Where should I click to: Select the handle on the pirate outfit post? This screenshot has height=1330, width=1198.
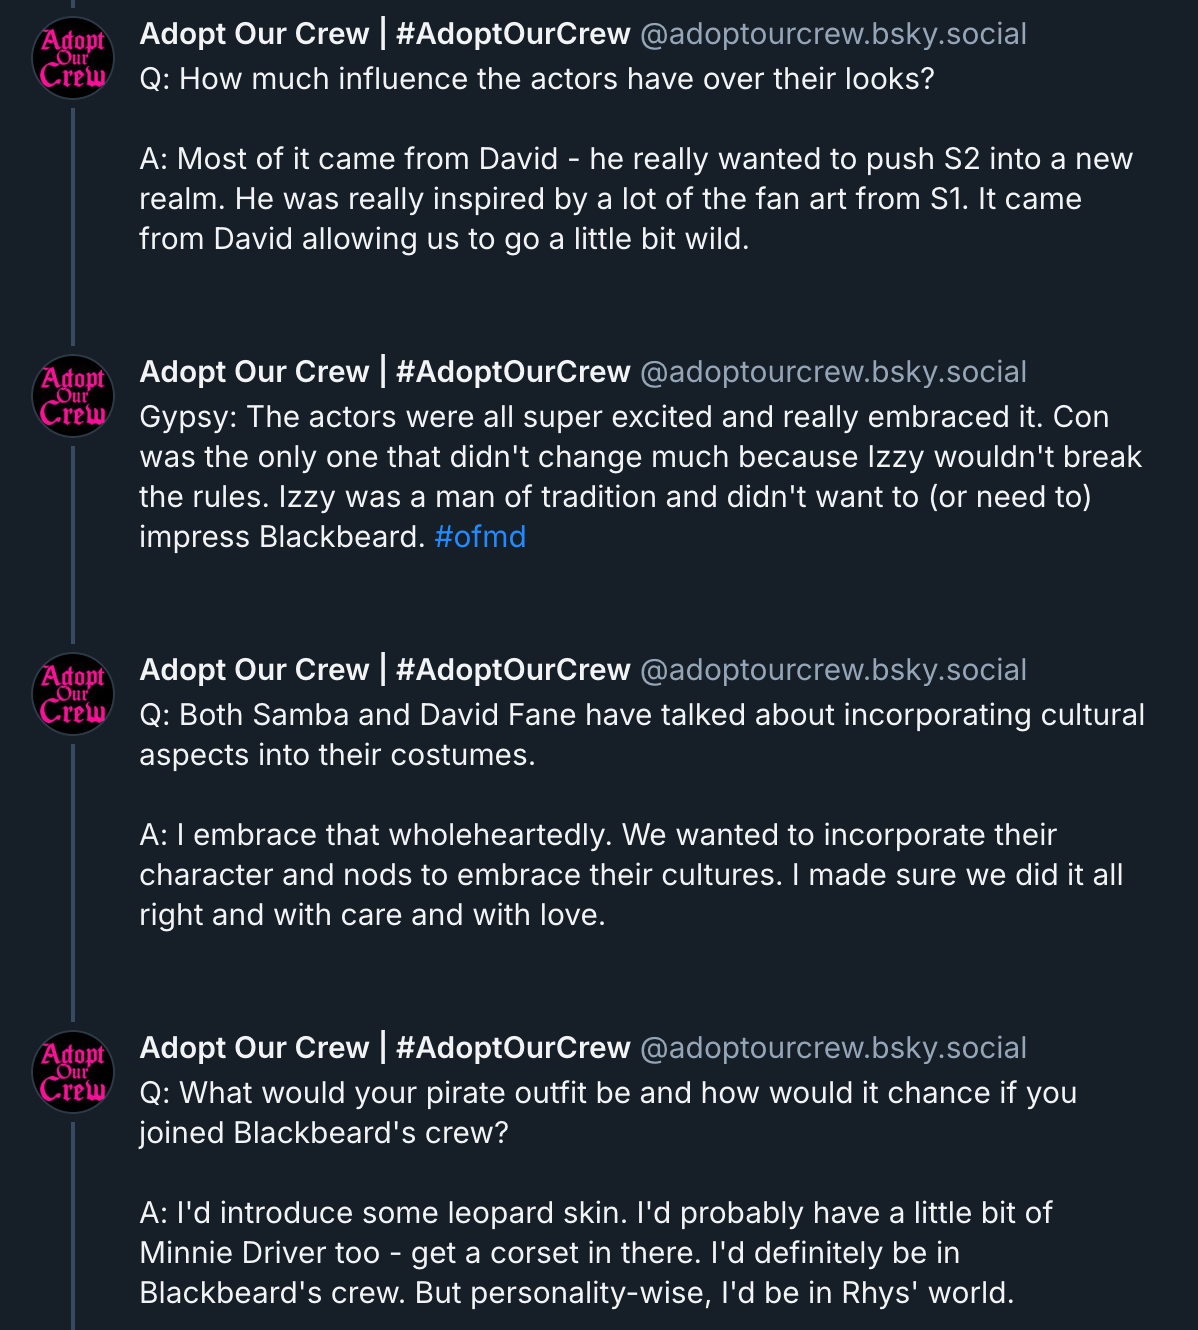pos(833,1048)
